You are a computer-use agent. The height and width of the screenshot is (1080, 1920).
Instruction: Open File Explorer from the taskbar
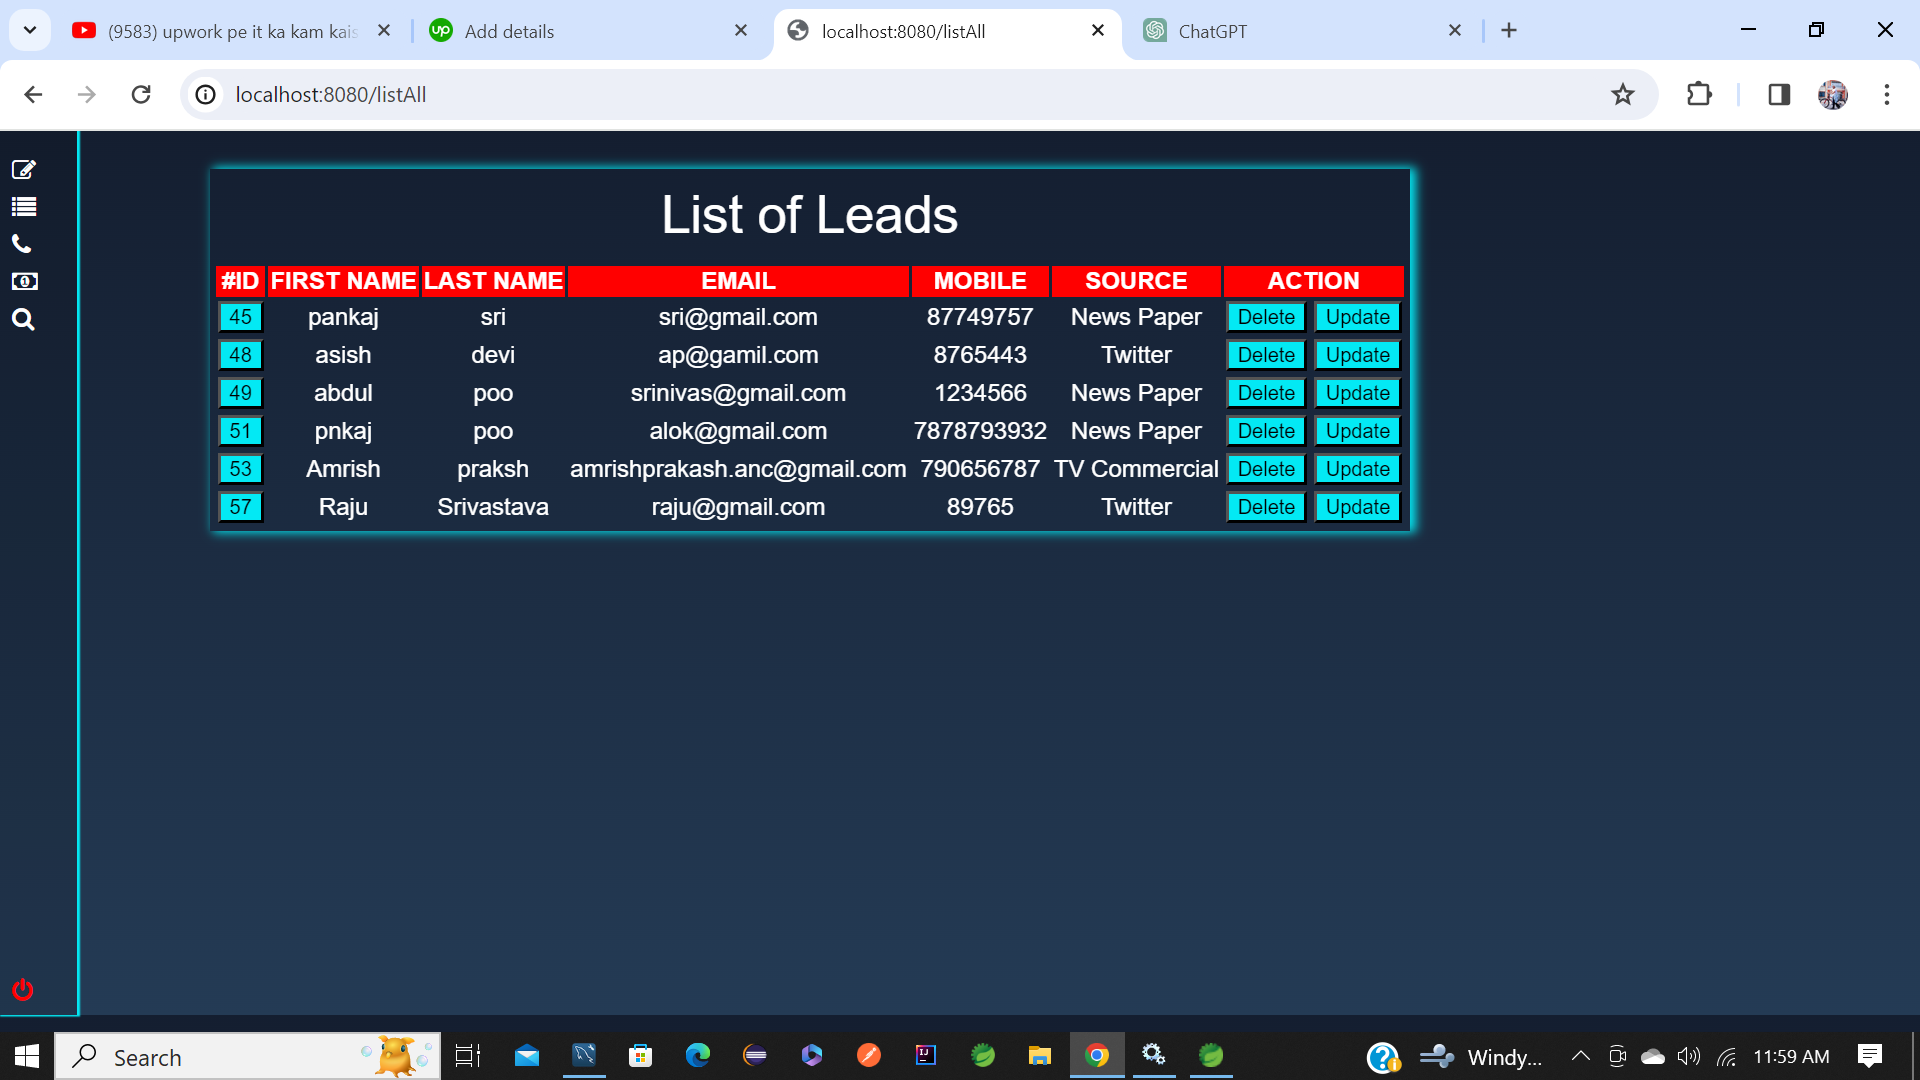[x=1039, y=1056]
